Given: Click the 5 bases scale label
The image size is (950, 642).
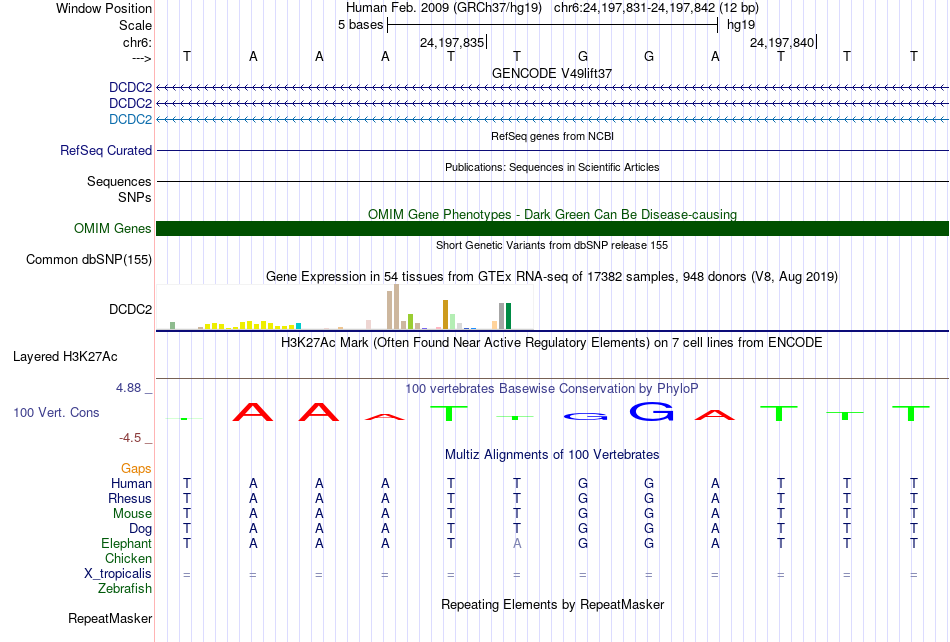Looking at the screenshot, I should point(360,25).
